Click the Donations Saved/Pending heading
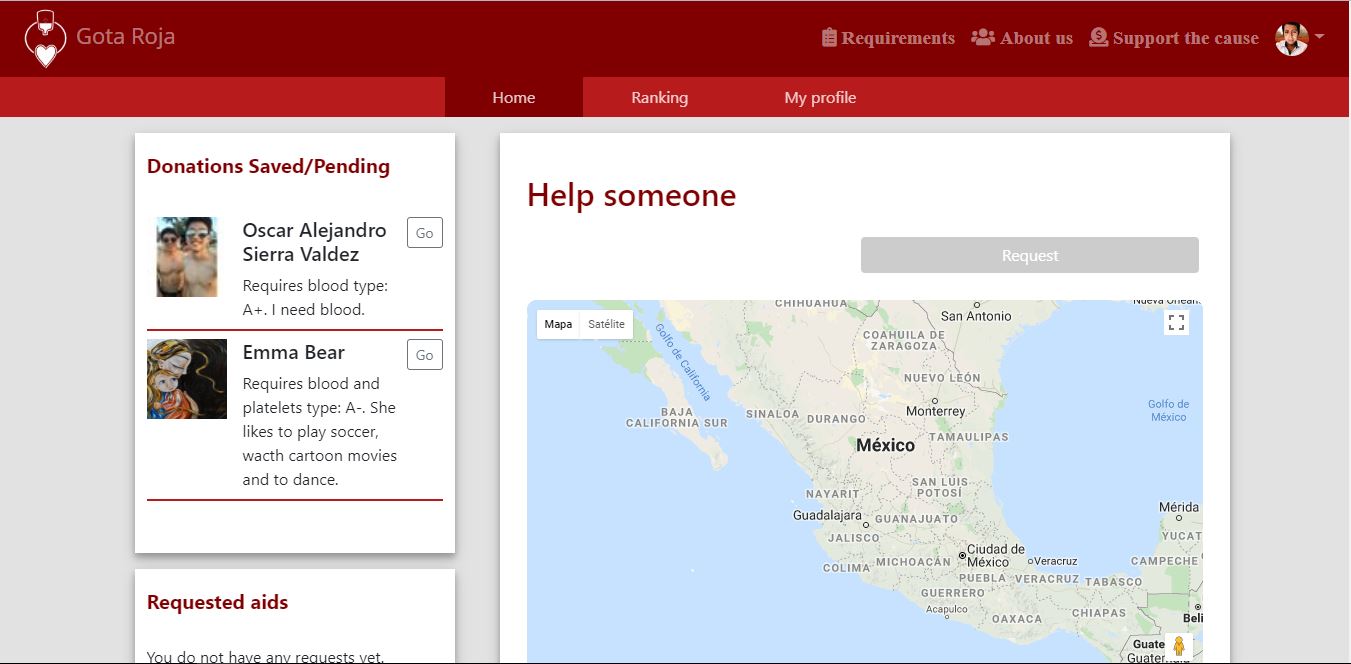Viewport: 1351px width, 664px height. tap(268, 166)
